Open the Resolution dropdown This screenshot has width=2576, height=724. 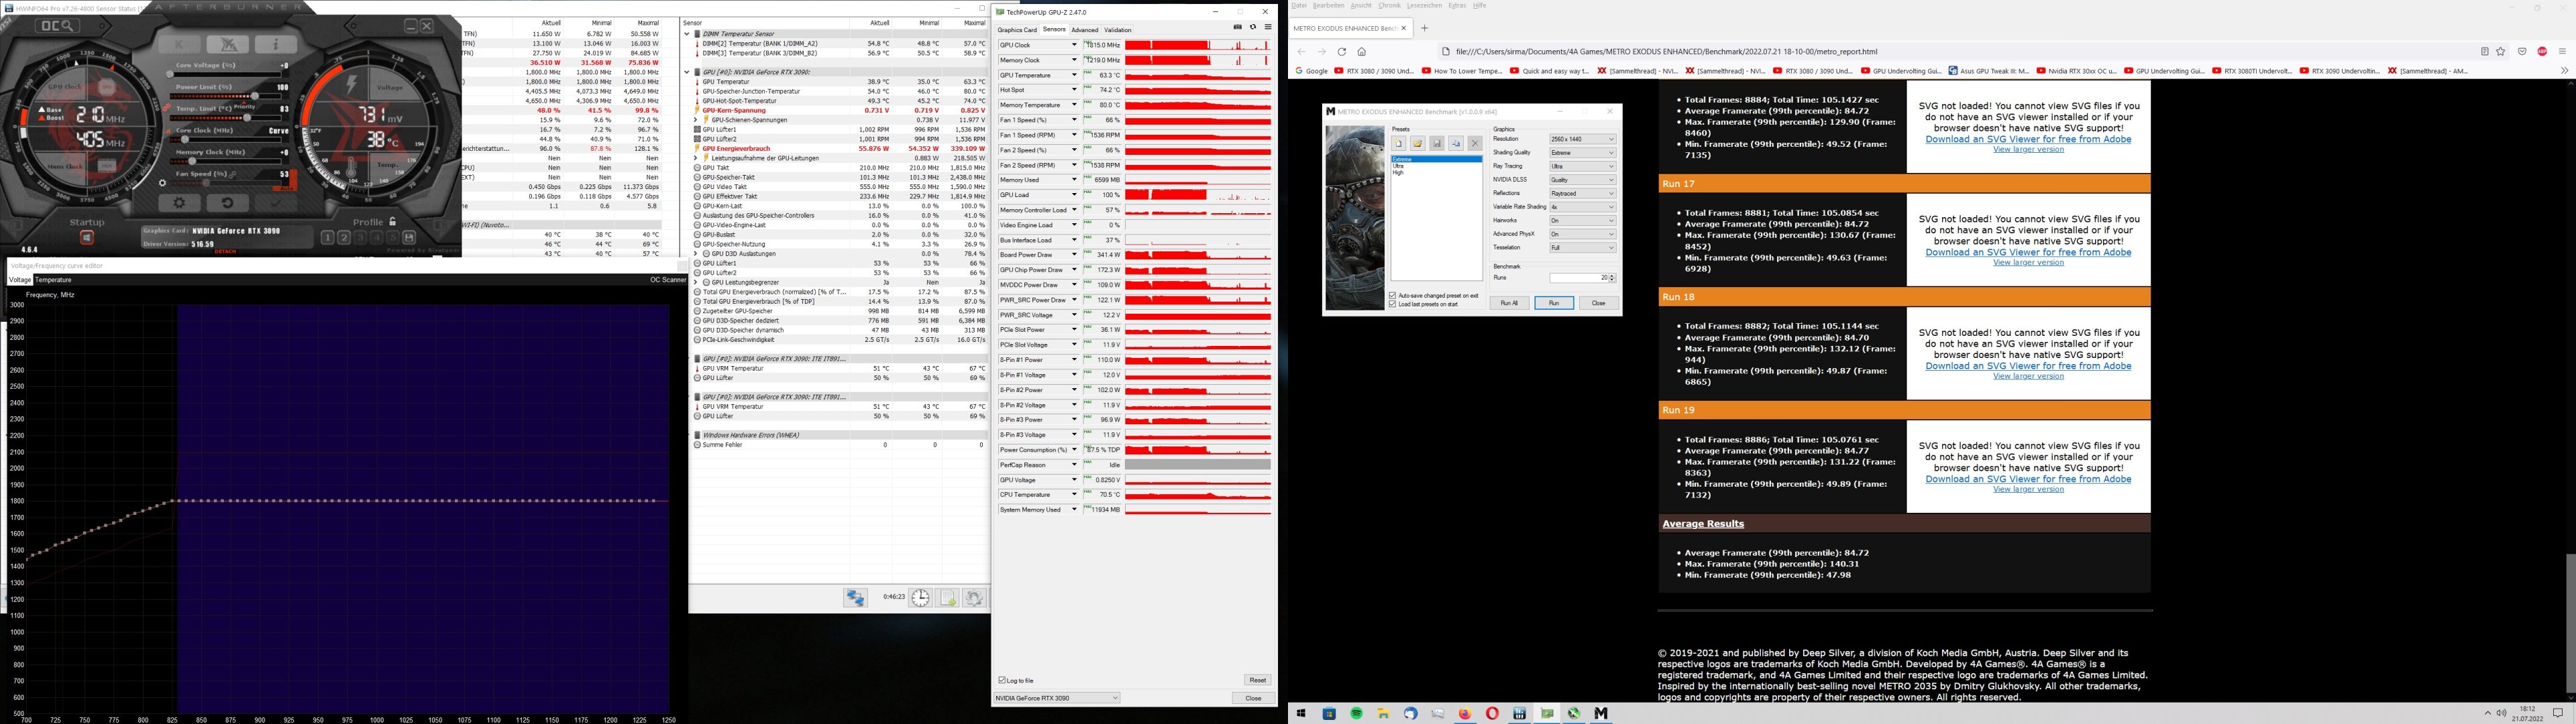[x=1582, y=139]
